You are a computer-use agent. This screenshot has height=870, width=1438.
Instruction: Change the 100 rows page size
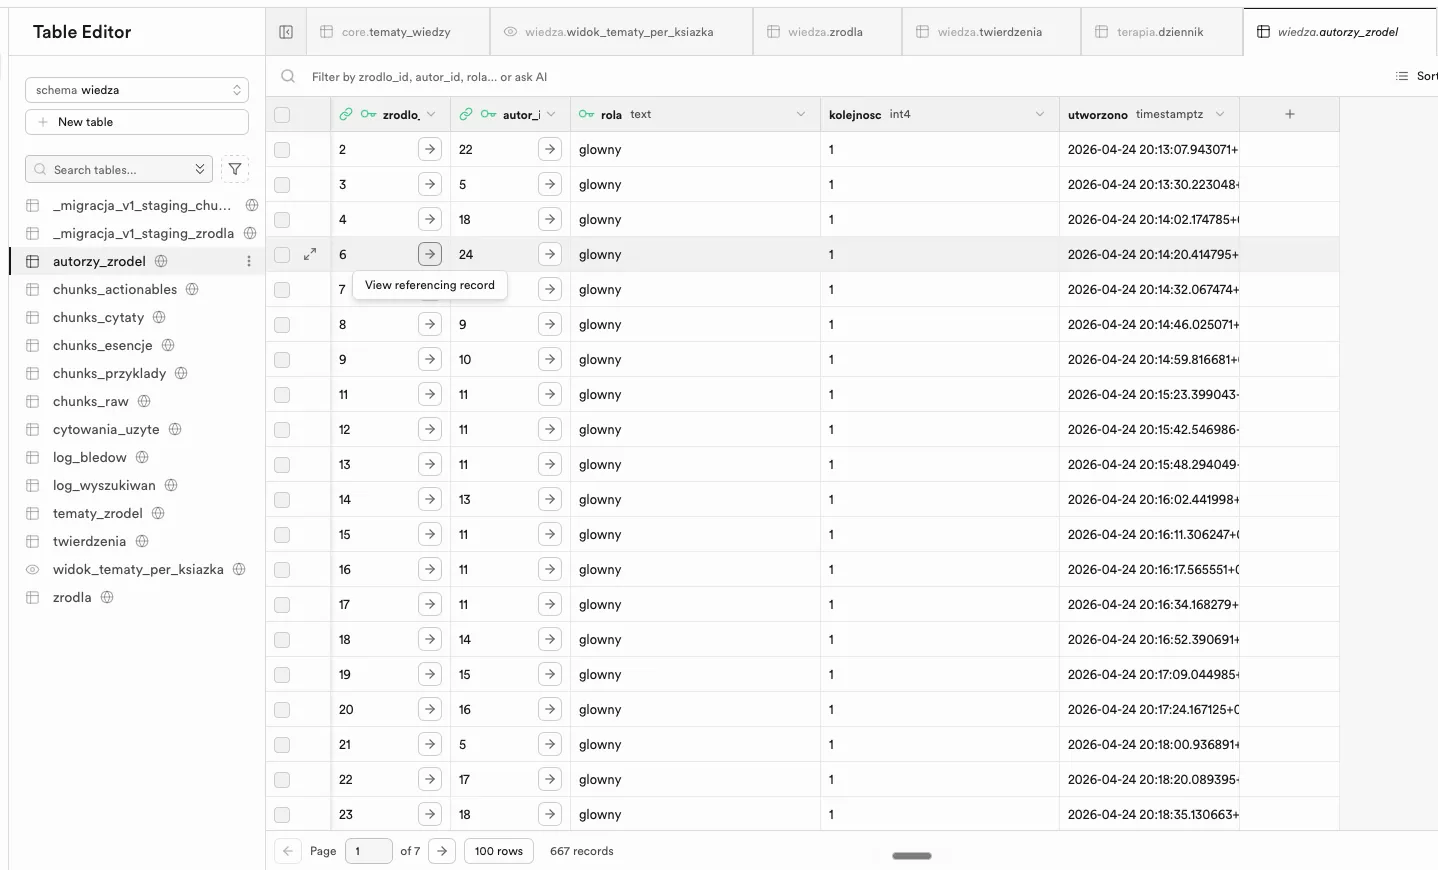[499, 851]
